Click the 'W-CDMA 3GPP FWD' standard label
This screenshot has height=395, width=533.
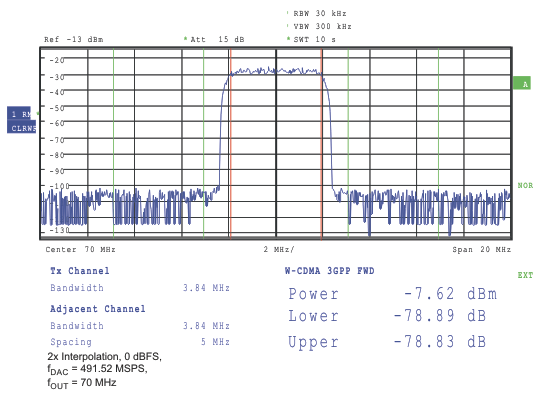329,271
